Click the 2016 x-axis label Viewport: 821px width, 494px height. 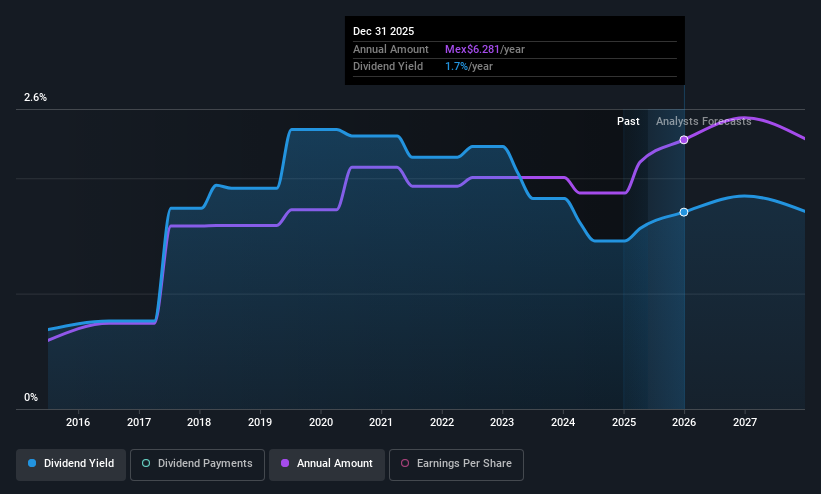click(78, 422)
